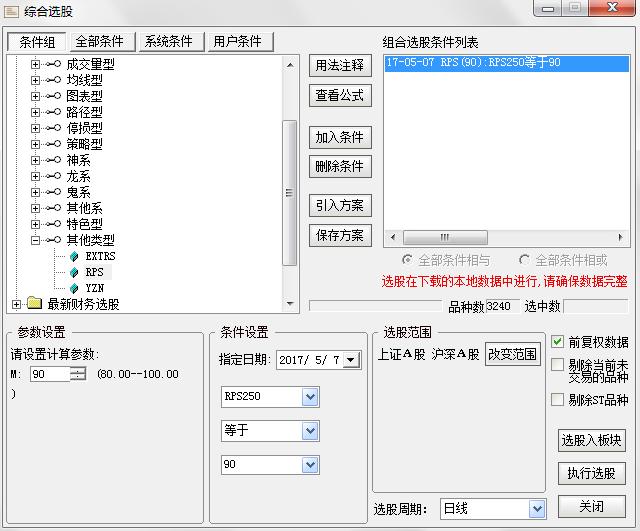Click the 综合选股 window title icon
This screenshot has width=640, height=531.
coord(11,11)
